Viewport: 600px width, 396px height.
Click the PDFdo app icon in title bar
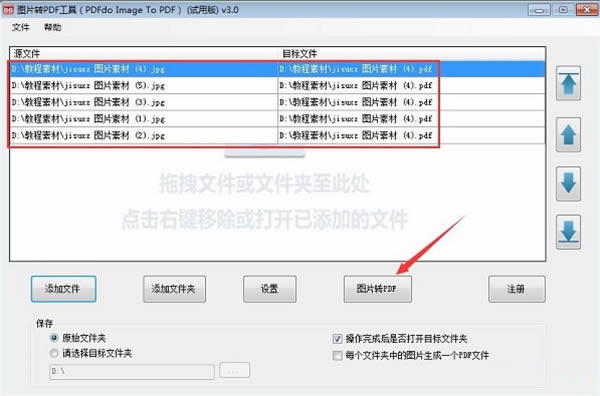[8, 10]
